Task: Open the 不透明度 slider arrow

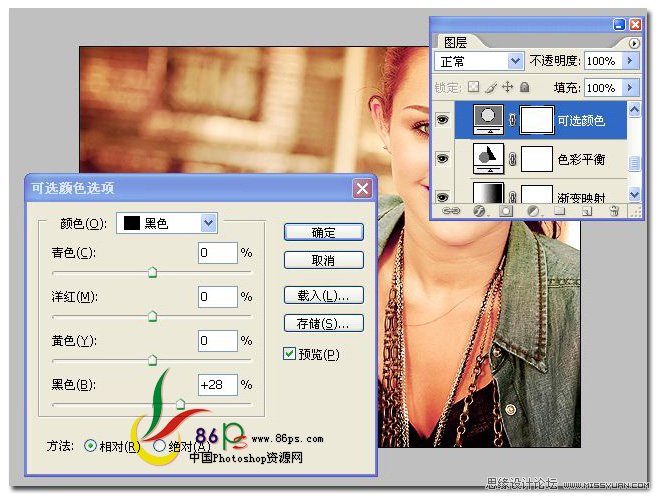Action: click(x=630, y=61)
